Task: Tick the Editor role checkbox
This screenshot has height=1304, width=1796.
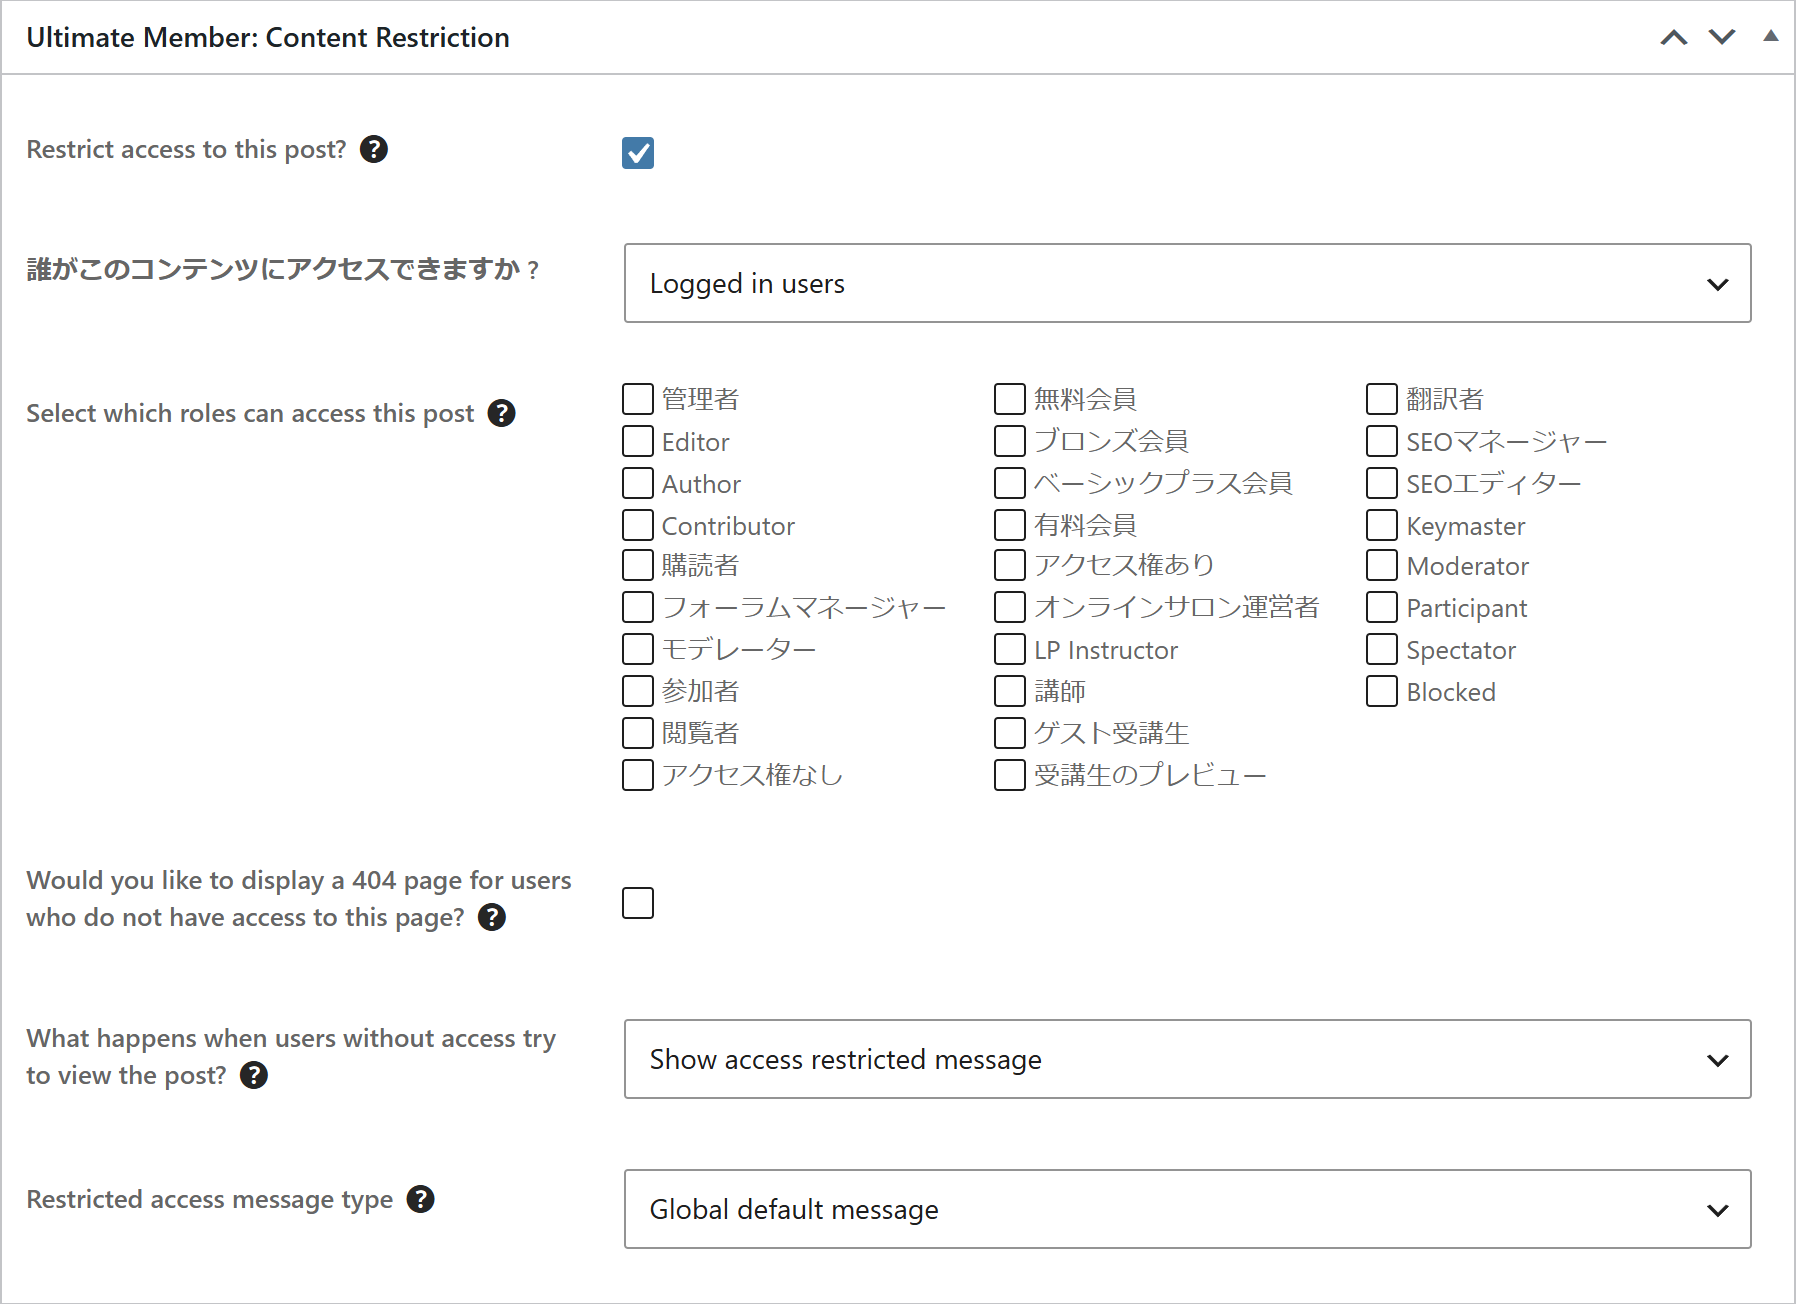Action: click(x=638, y=441)
